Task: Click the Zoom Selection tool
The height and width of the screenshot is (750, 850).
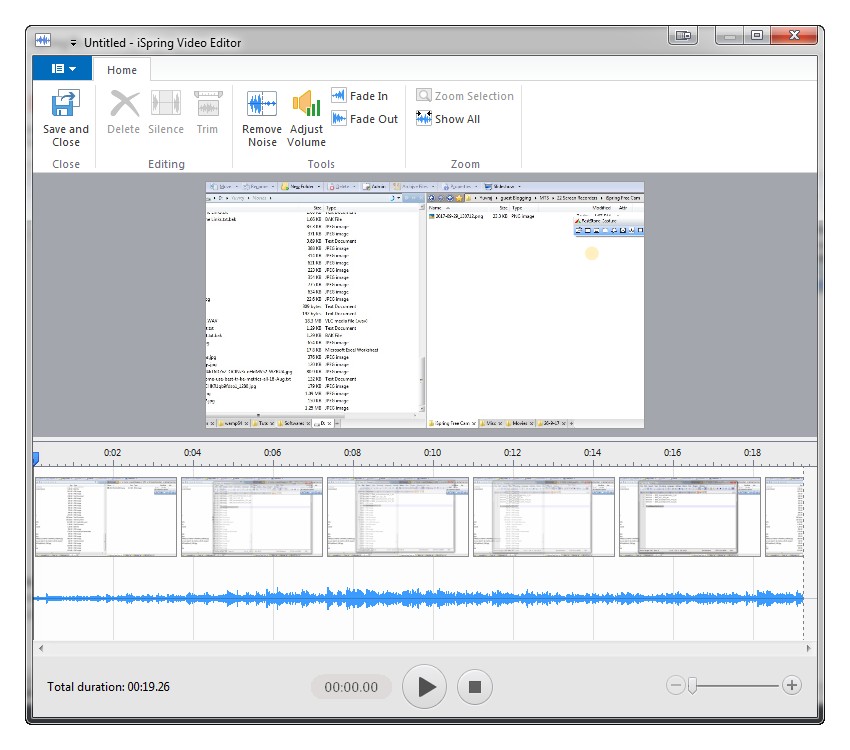Action: [x=465, y=96]
